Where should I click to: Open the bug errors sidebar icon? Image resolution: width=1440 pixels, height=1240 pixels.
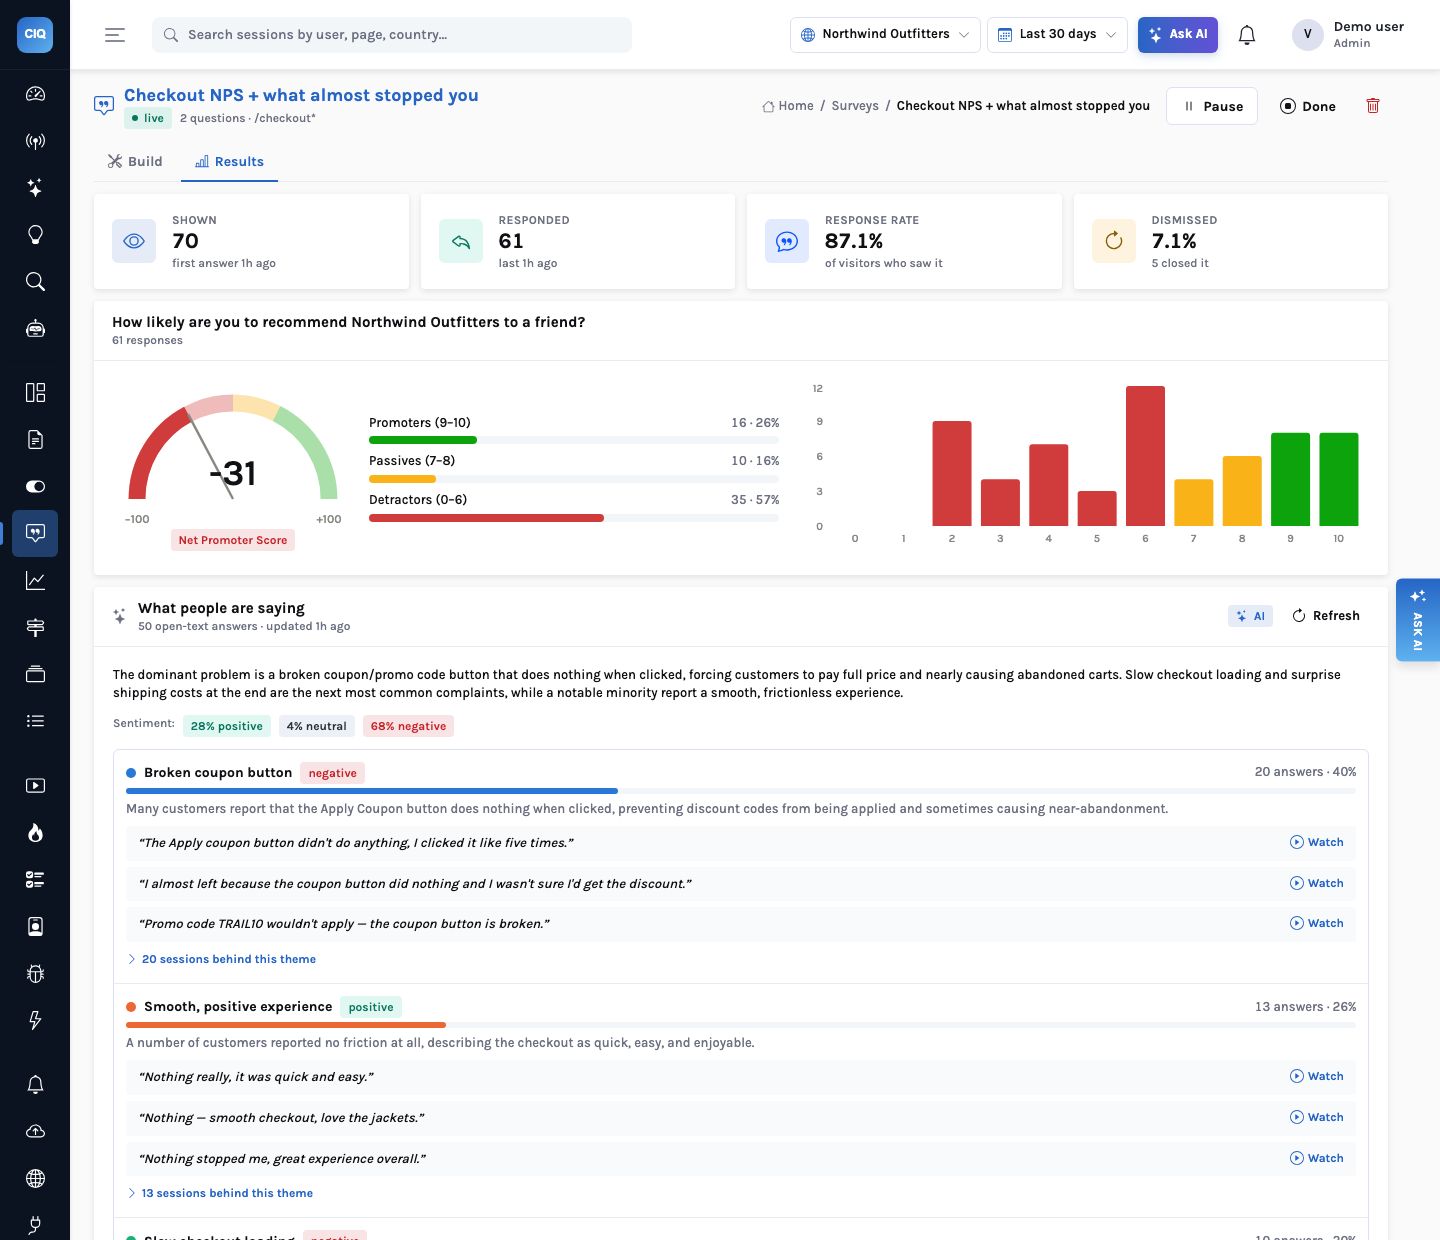pos(35,974)
